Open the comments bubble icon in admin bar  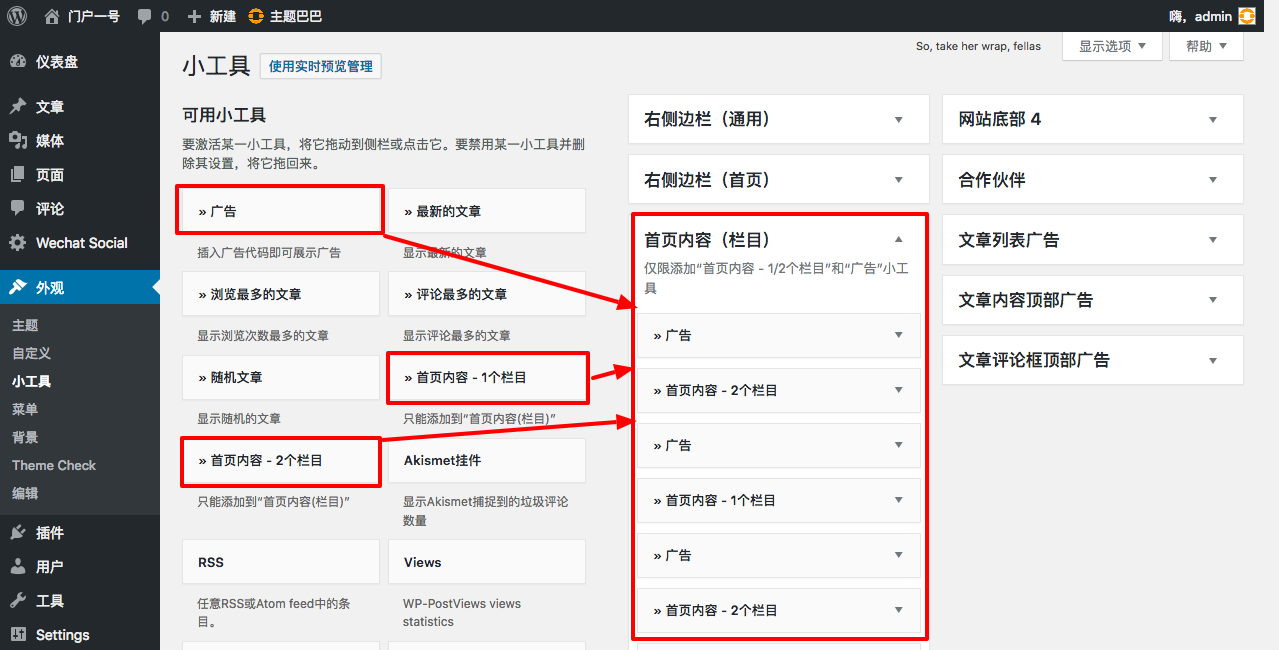point(146,16)
